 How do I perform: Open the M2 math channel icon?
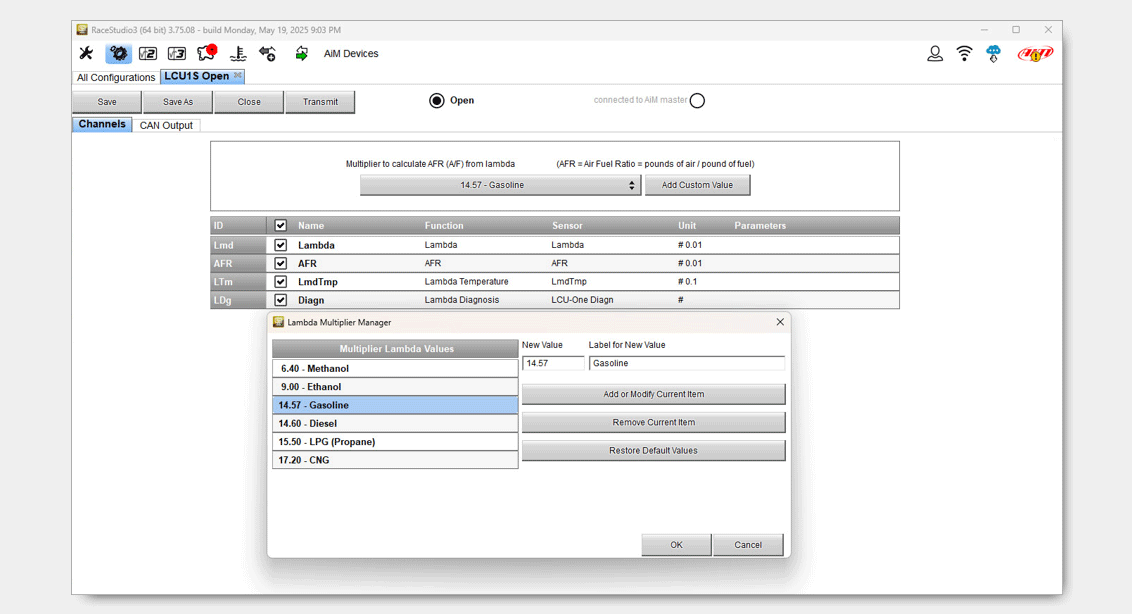point(148,54)
